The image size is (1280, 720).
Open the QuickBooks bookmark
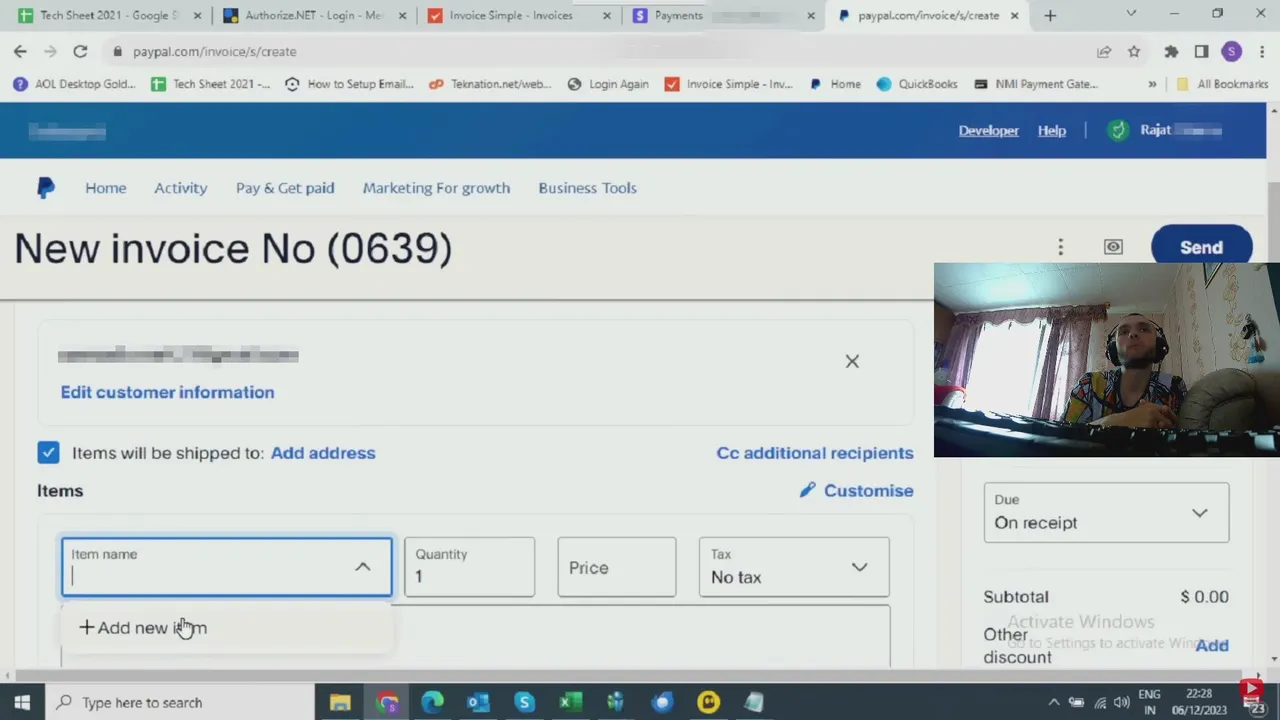pyautogui.click(x=917, y=84)
